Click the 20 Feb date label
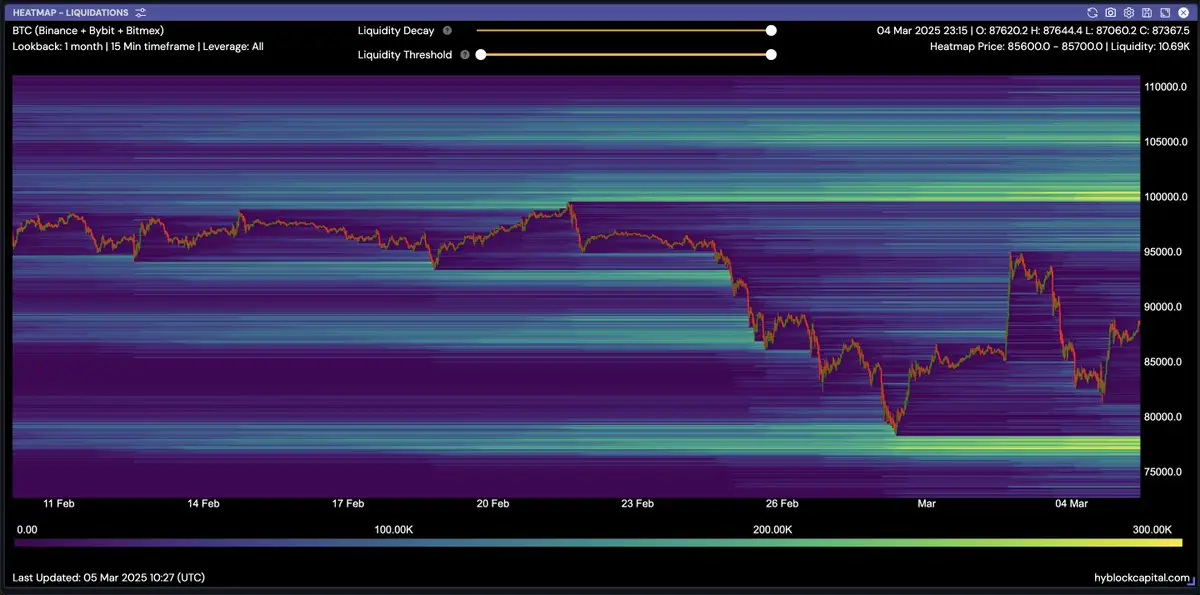Image resolution: width=1200 pixels, height=595 pixels. coord(493,505)
